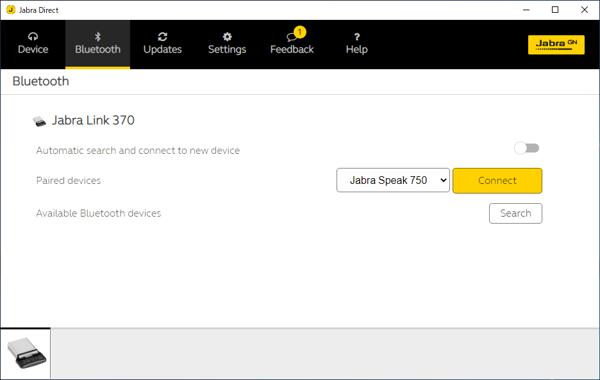This screenshot has height=380, width=600.
Task: Go to the Settings tab
Action: point(227,44)
